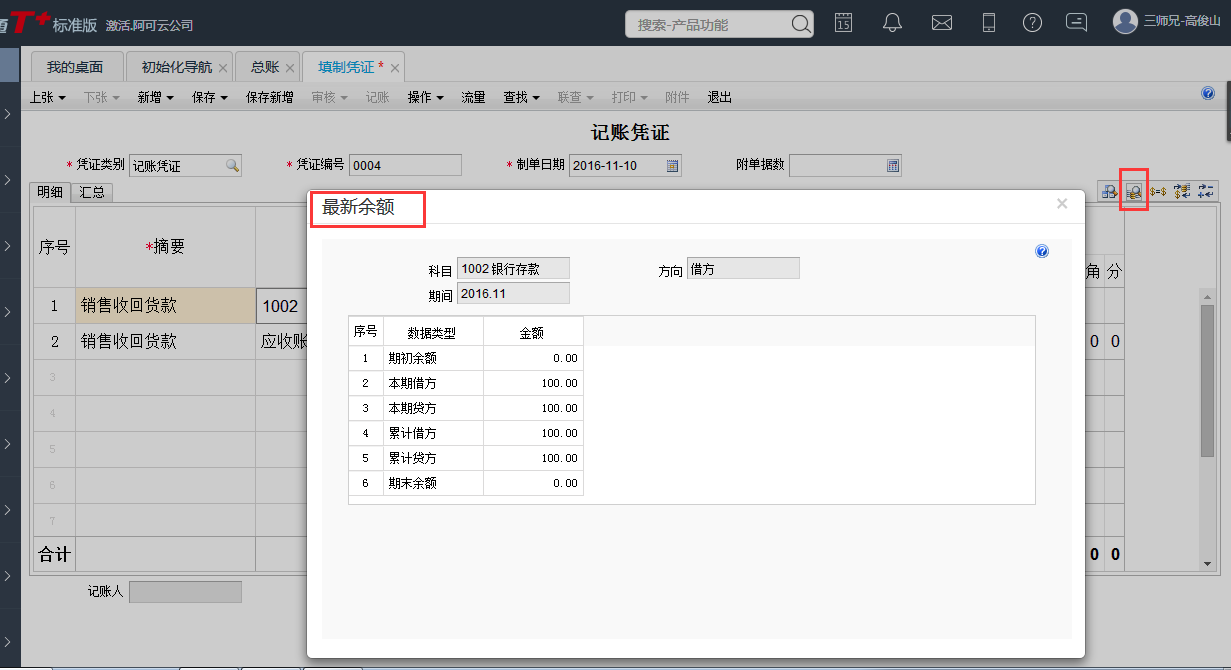Click inside the 凭证编号 input field

(x=405, y=165)
